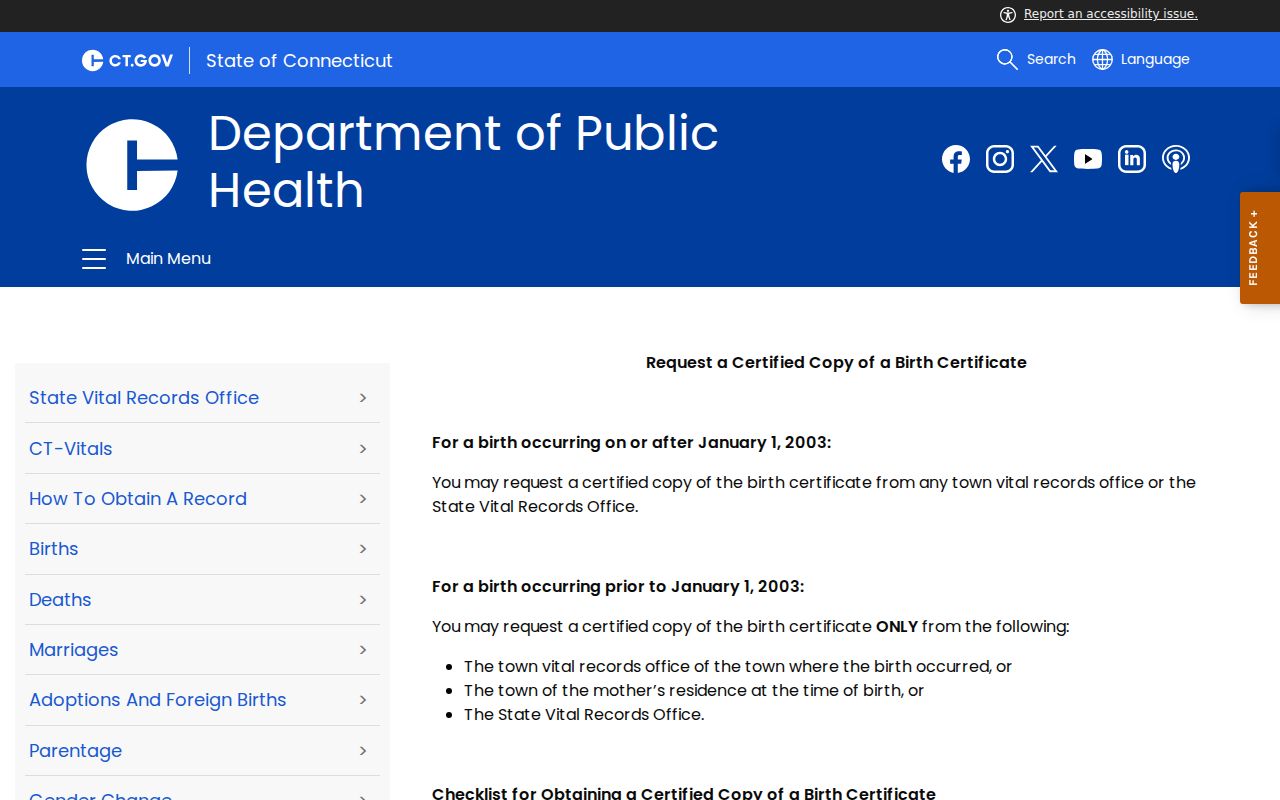Screen dimensions: 1280x800
Task: Open the podcast social icon
Action: click(1176, 159)
